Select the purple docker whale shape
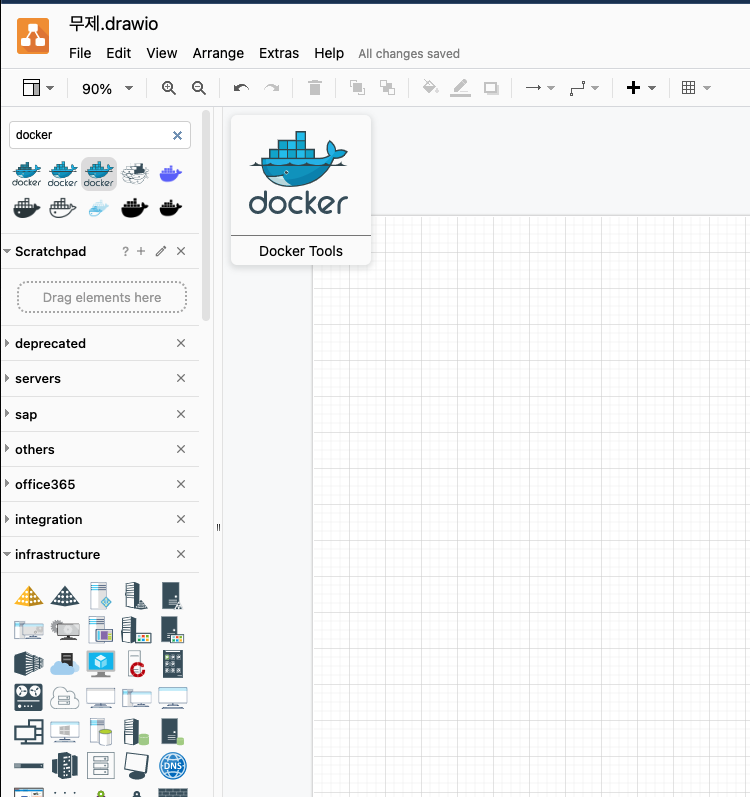Image resolution: width=750 pixels, height=797 pixels. coord(171,174)
